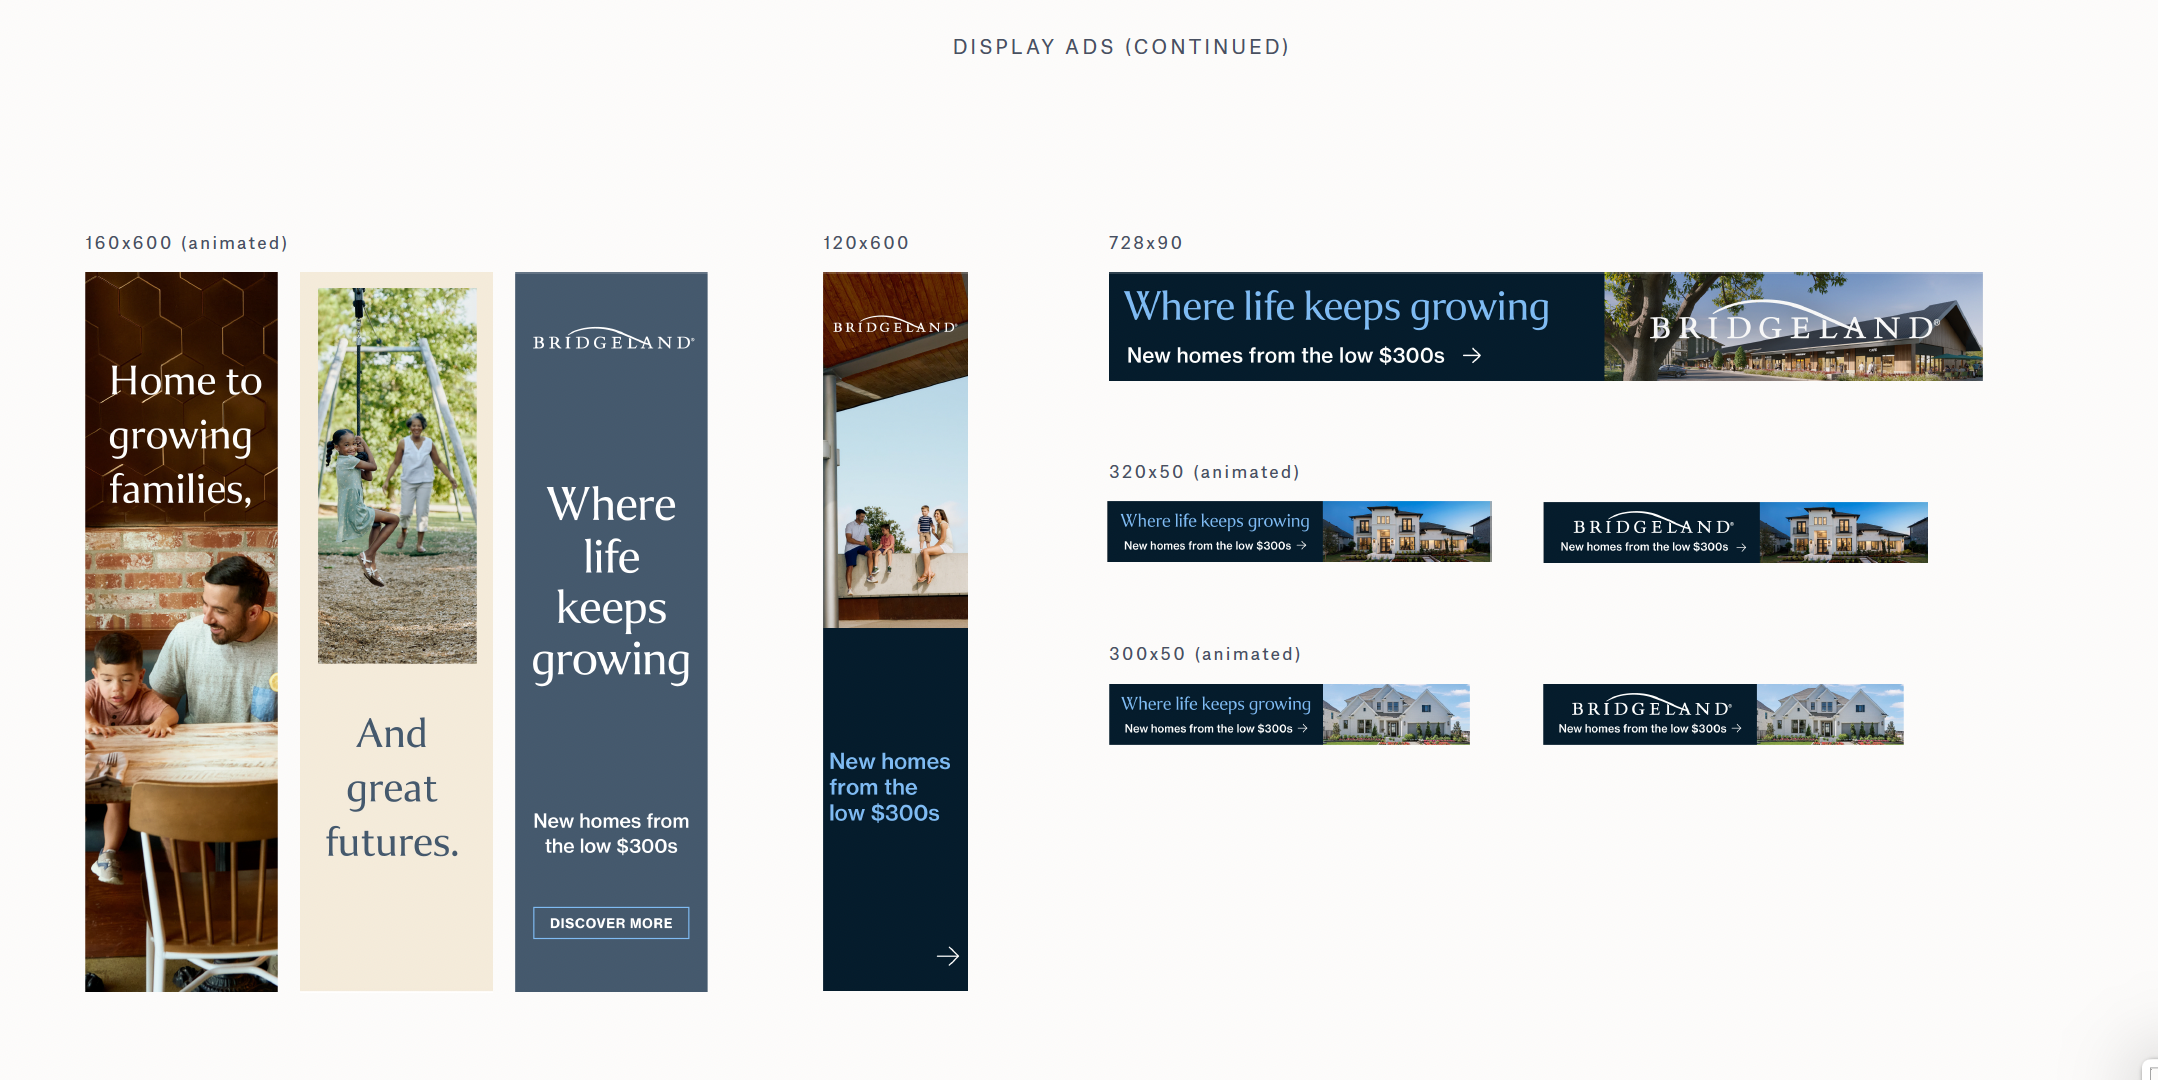Screen dimensions: 2158x1080
Task: Click the '728x90' size label
Action: click(1145, 243)
